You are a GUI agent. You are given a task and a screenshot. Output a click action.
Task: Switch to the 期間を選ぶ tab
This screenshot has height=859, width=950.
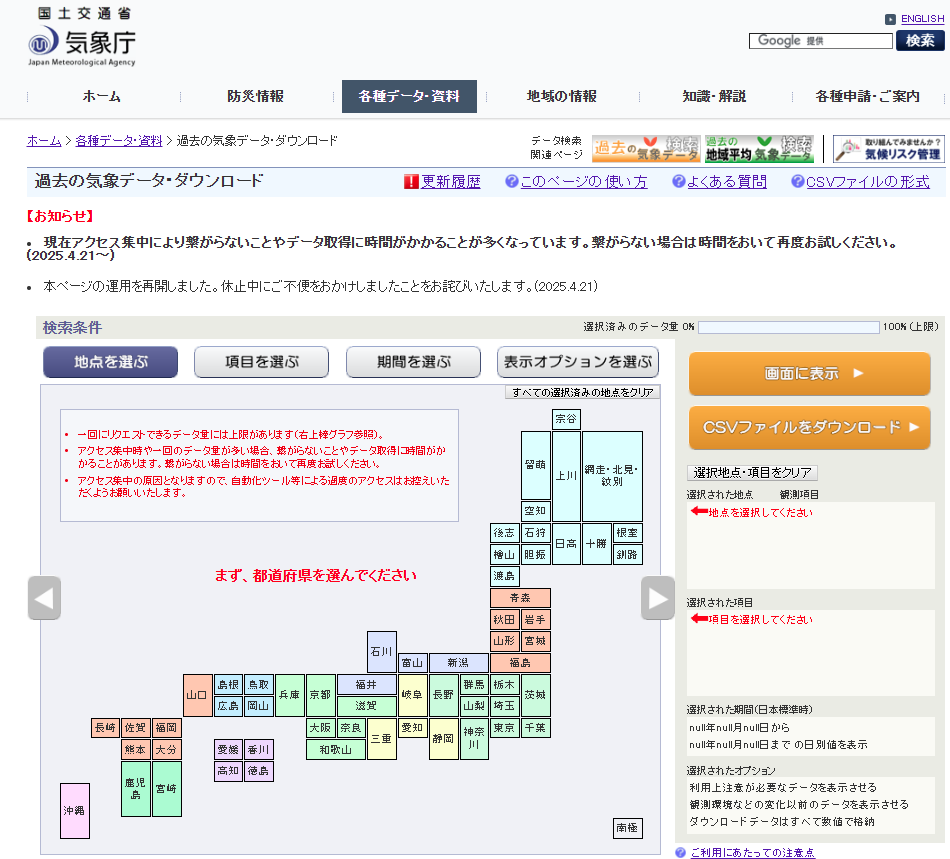413,362
